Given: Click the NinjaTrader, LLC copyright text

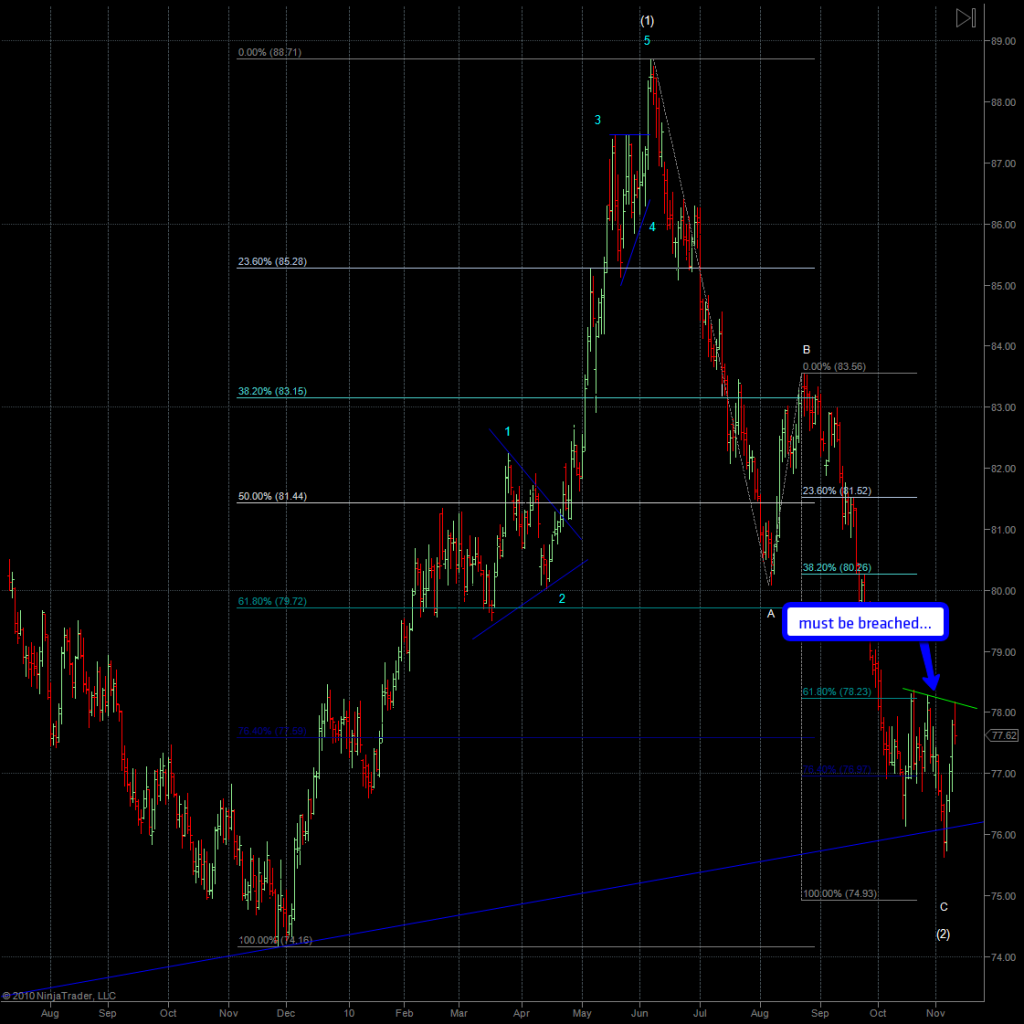Looking at the screenshot, I should point(58,995).
